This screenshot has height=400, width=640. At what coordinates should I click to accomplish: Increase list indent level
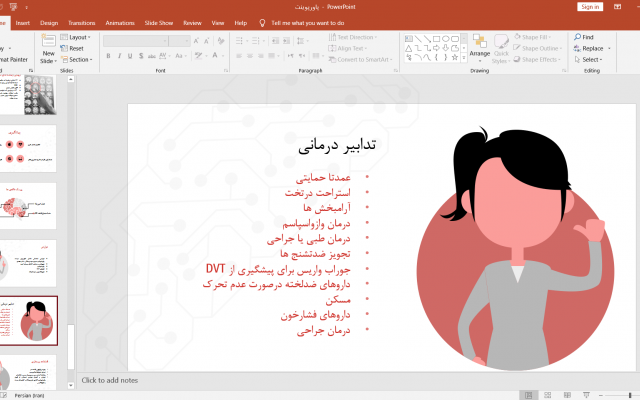[287, 41]
